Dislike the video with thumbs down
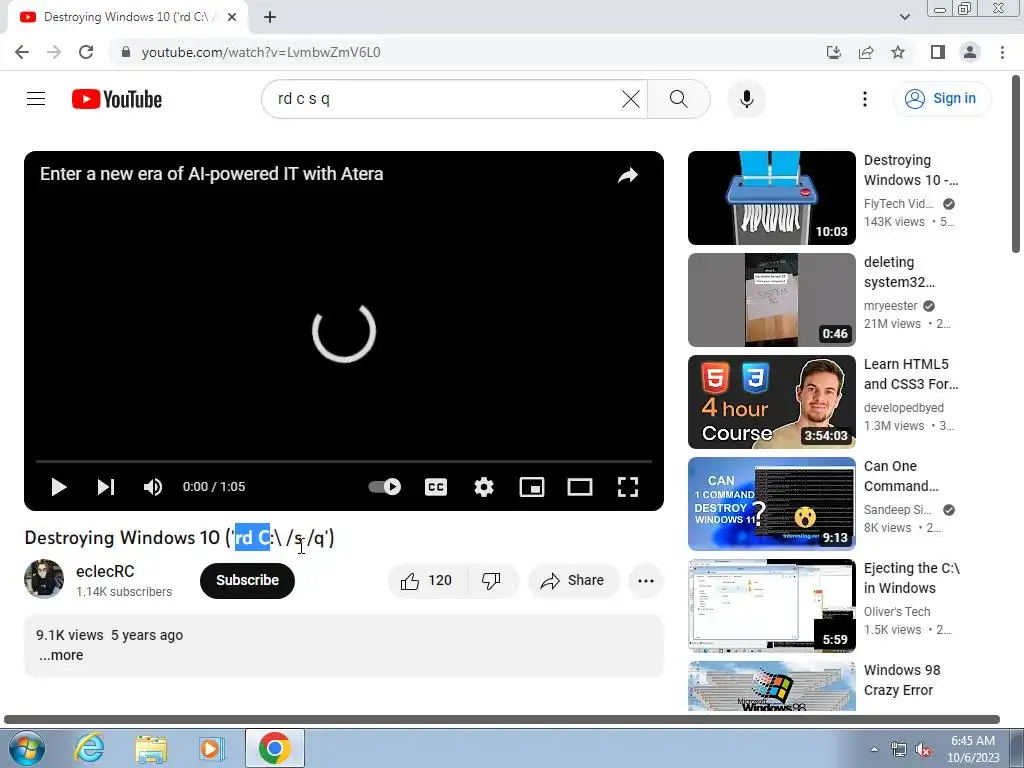Viewport: 1024px width, 768px height. coord(491,580)
